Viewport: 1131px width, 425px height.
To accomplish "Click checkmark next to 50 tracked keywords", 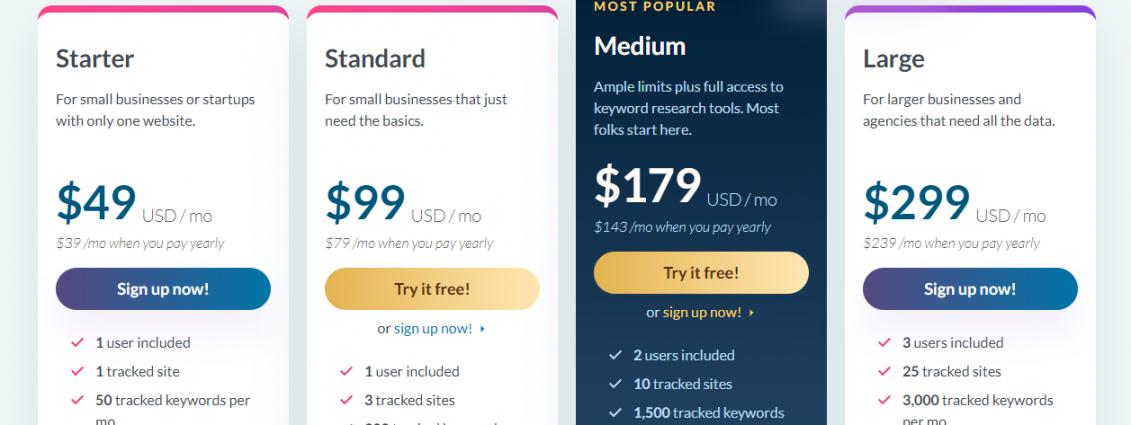I will 77,401.
